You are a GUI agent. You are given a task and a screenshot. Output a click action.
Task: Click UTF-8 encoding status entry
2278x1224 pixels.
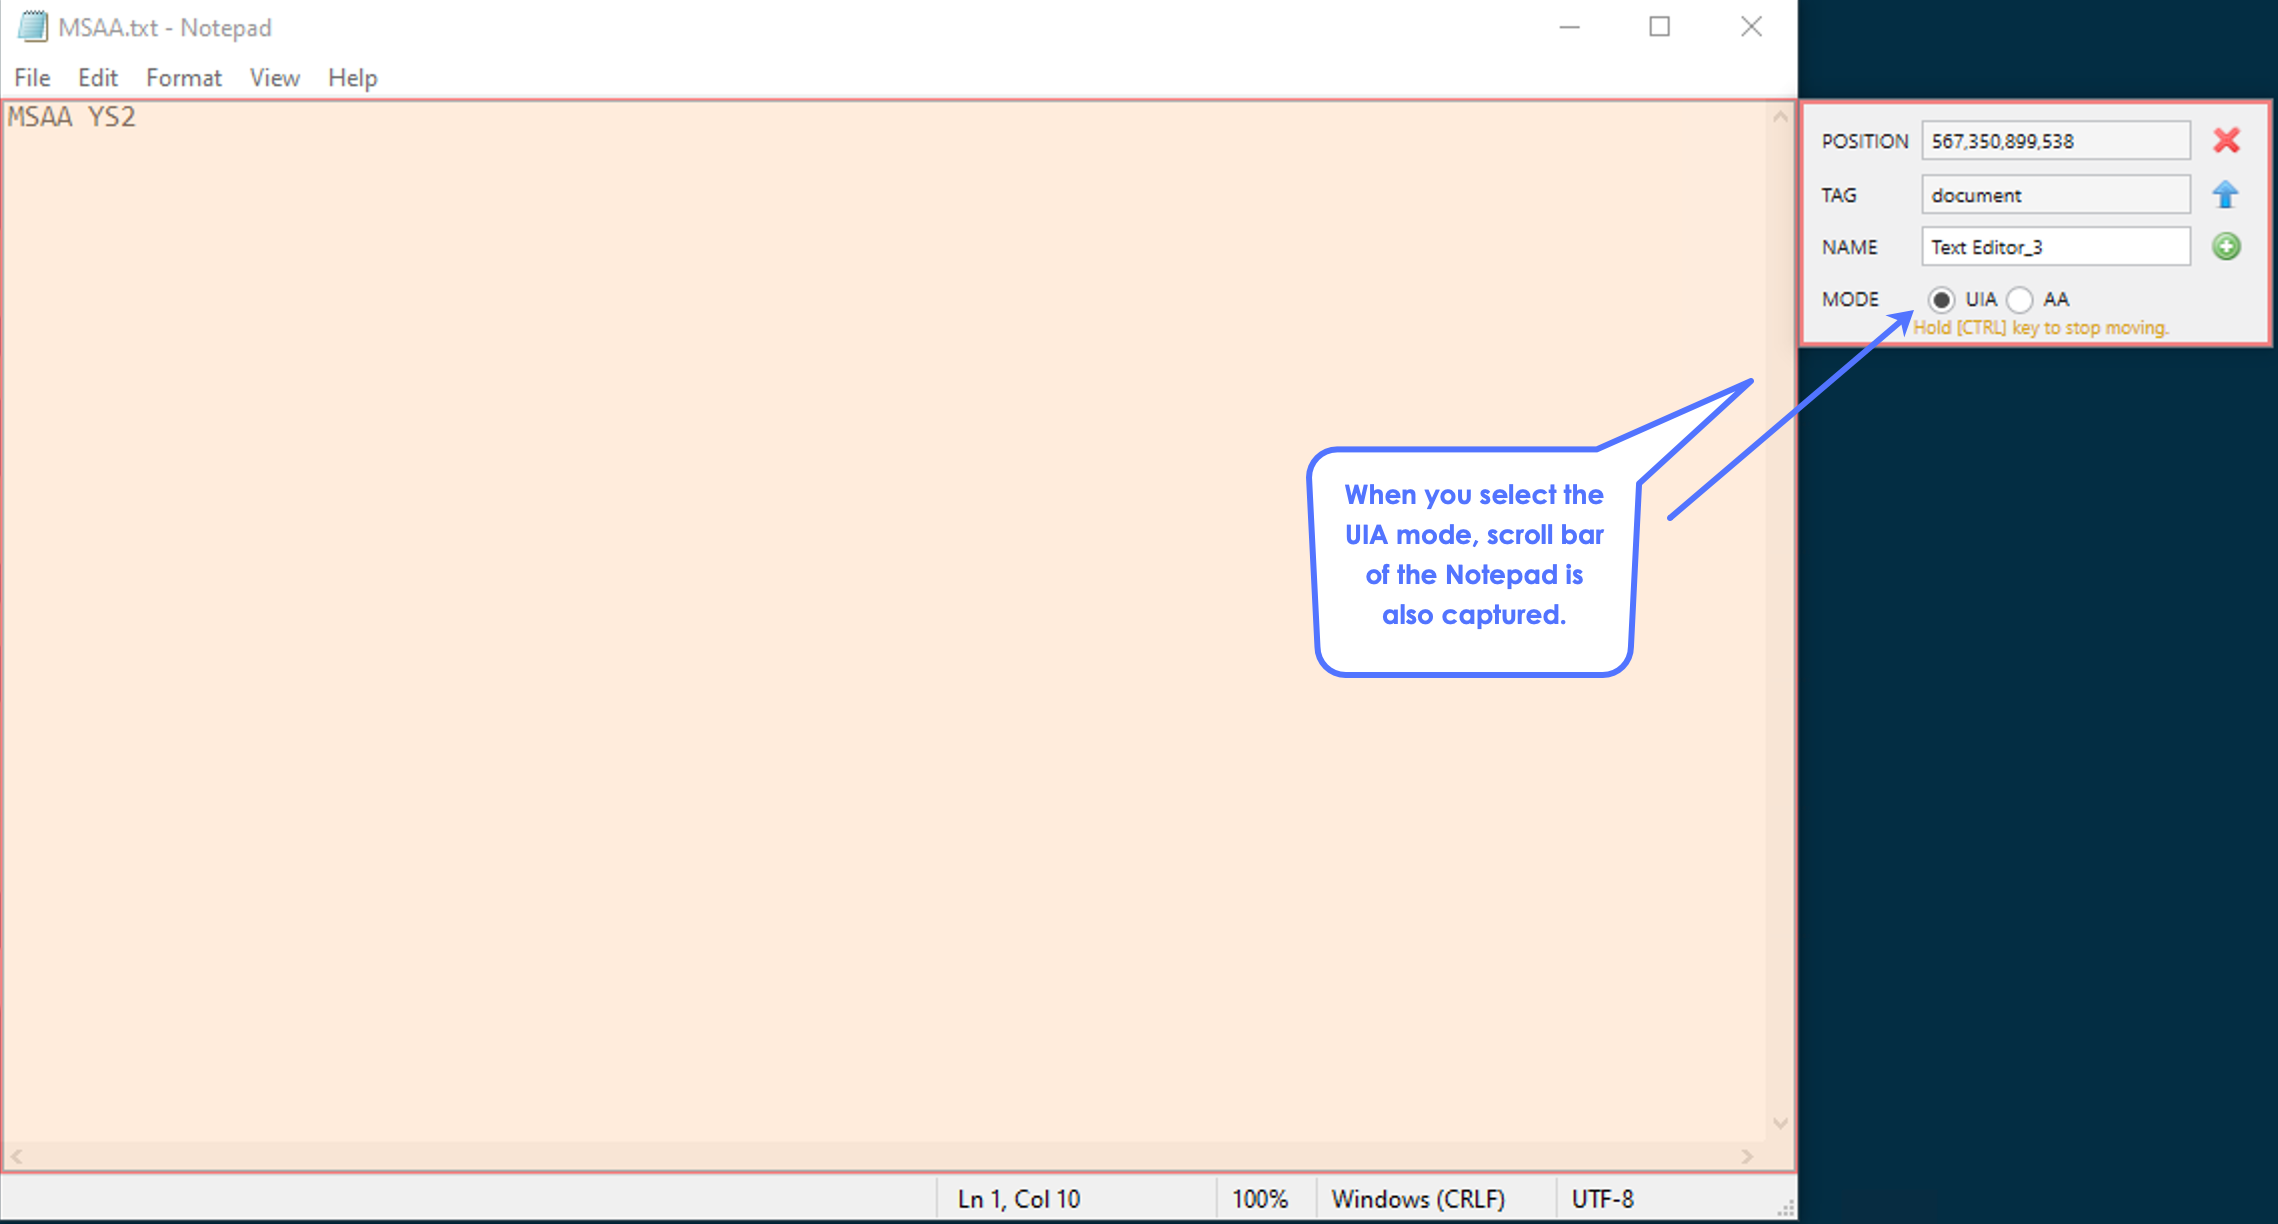pos(1603,1199)
